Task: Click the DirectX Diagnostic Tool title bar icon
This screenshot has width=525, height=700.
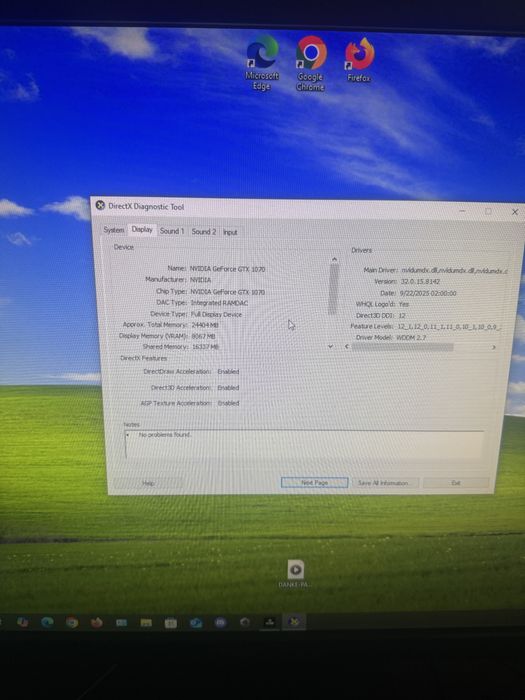Action: 100,205
